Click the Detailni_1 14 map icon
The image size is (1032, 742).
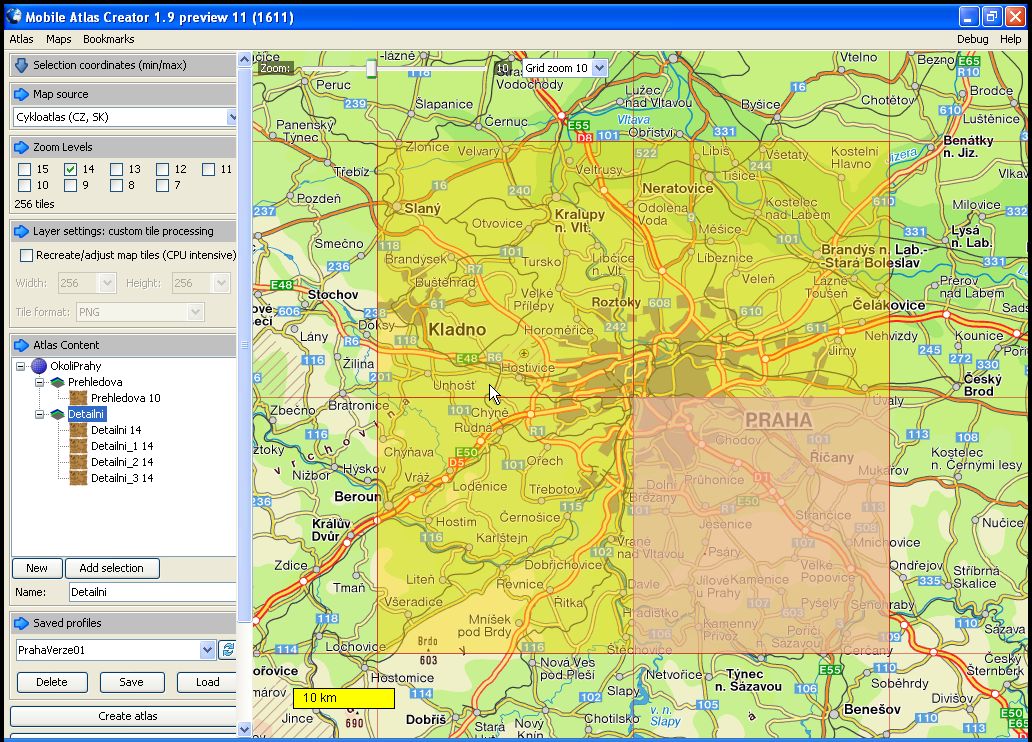pyautogui.click(x=78, y=446)
